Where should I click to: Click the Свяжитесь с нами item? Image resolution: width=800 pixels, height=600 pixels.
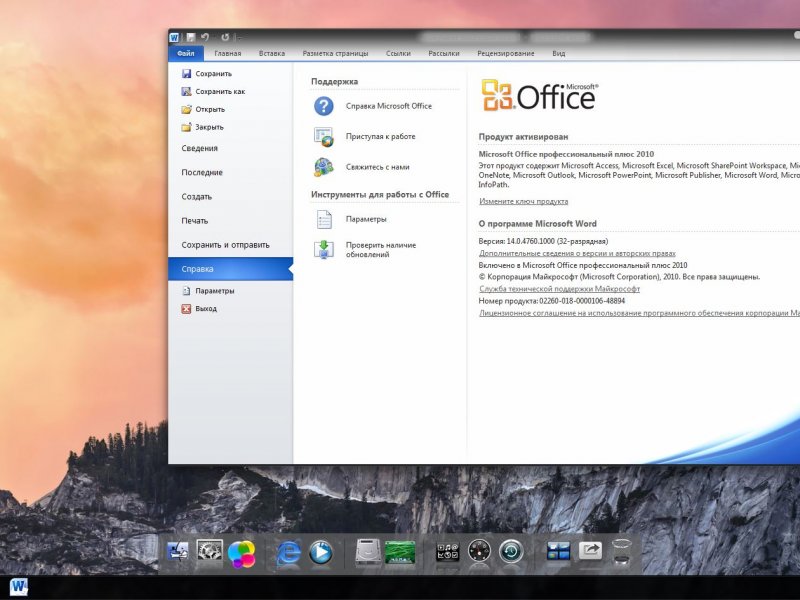[x=362, y=167]
